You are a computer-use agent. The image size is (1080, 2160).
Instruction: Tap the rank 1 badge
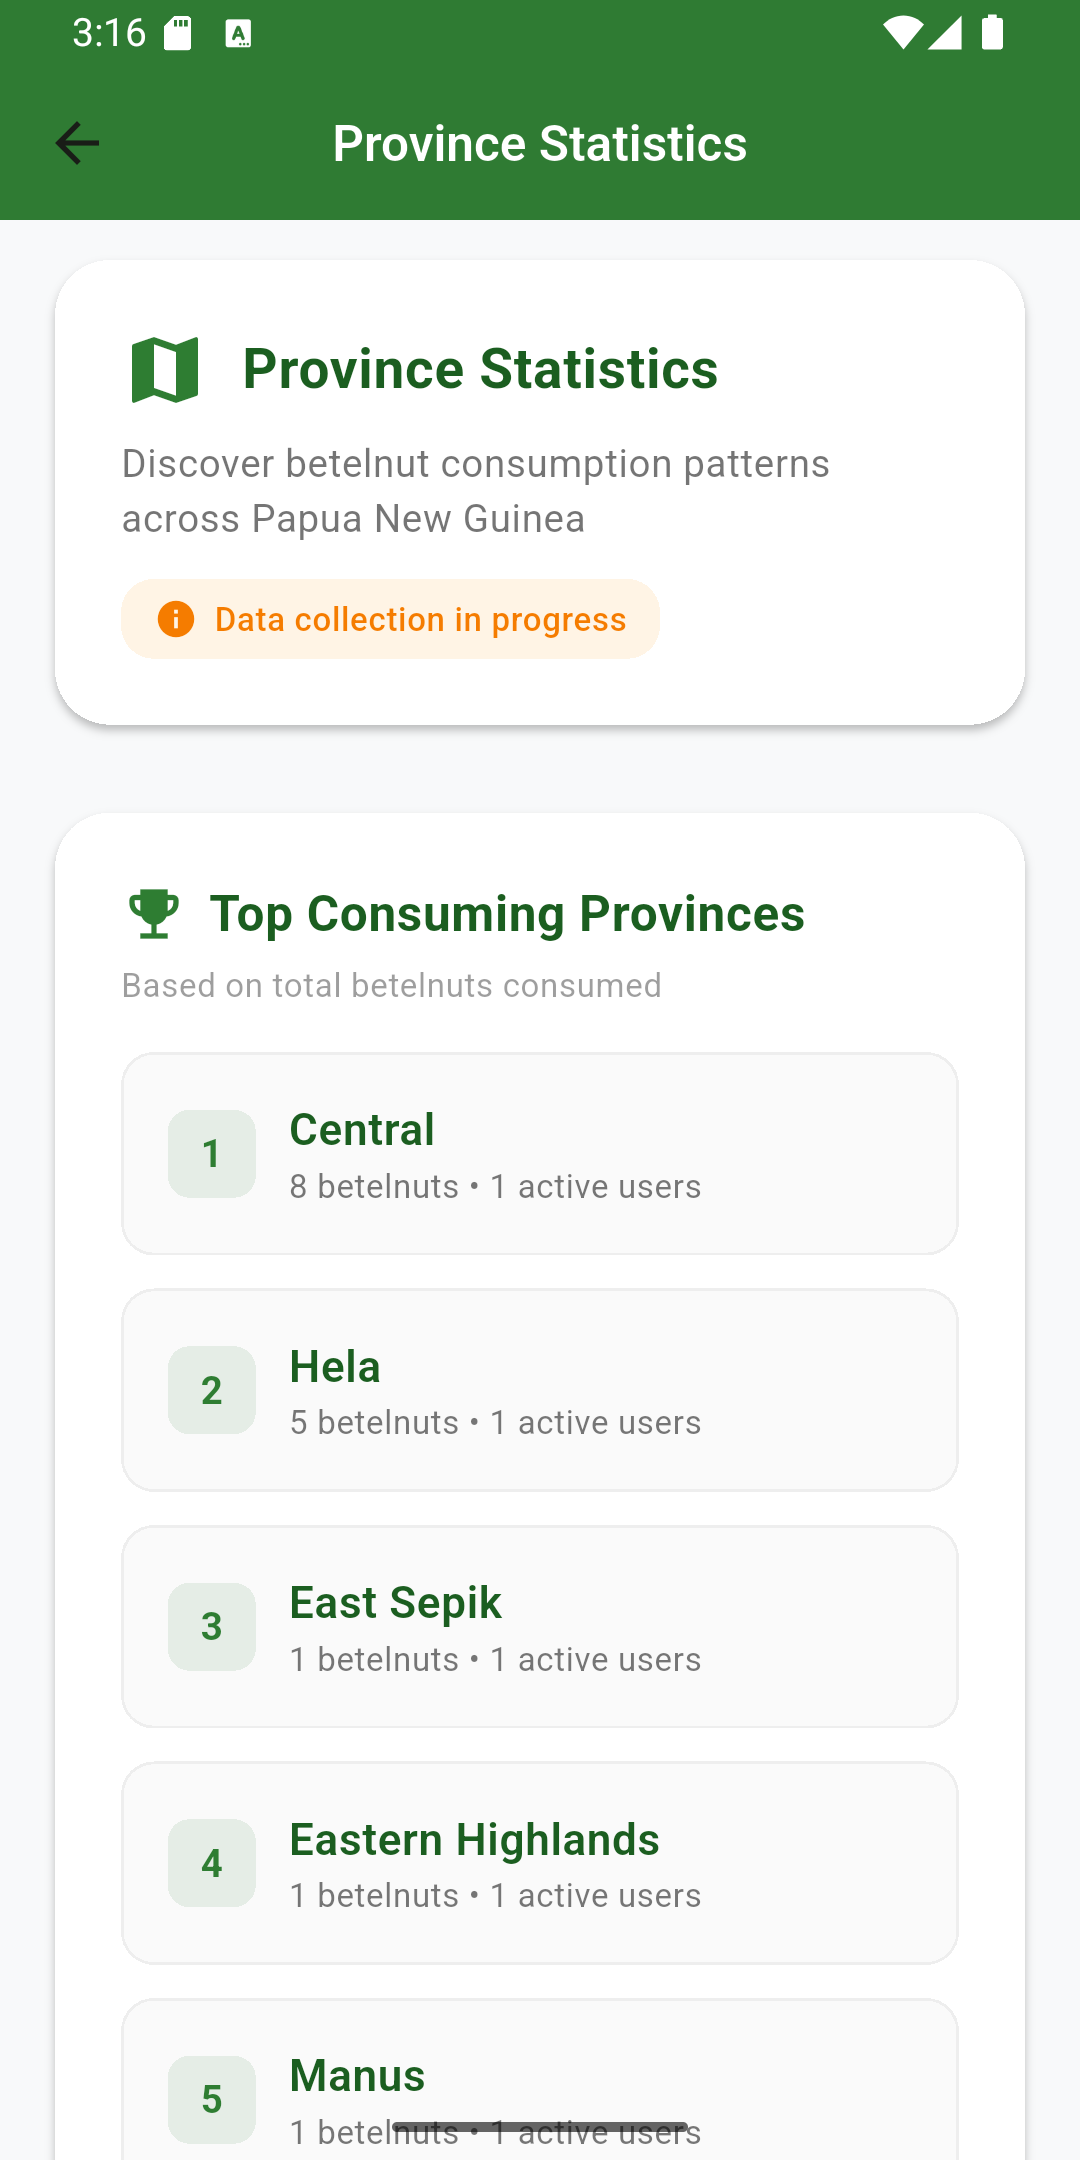(212, 1154)
